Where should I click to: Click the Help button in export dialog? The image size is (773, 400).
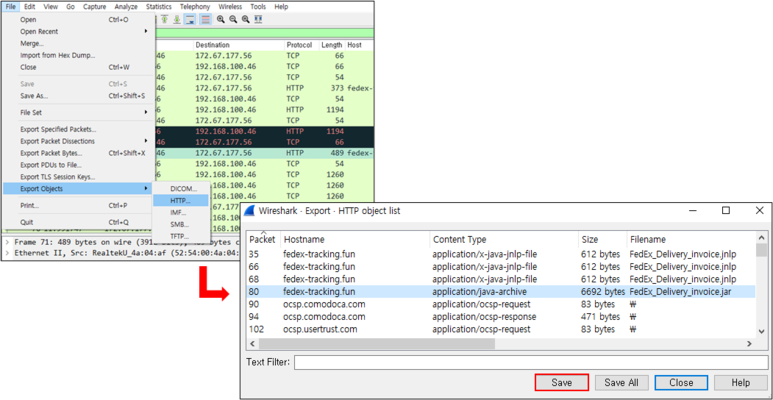(740, 383)
